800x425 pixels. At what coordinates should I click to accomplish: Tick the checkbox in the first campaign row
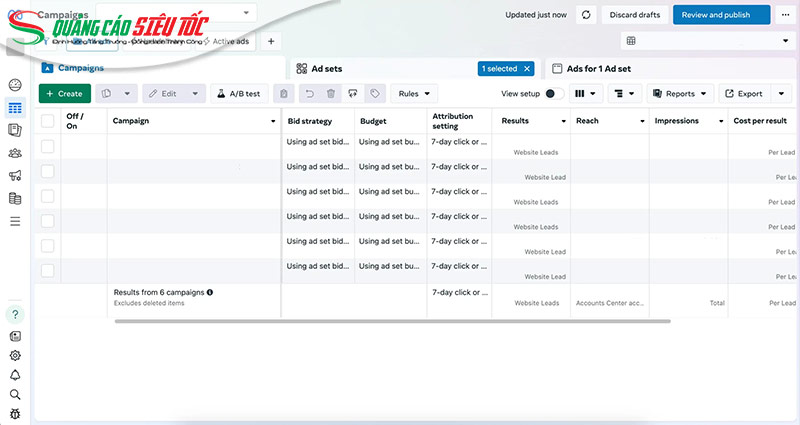47,146
